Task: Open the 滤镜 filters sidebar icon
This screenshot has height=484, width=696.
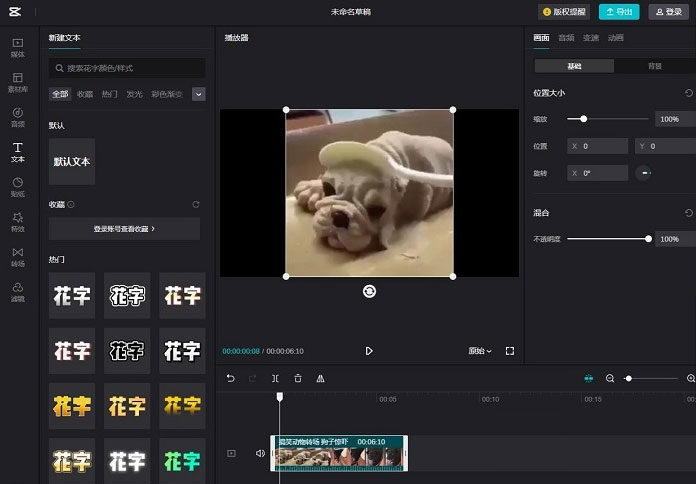Action: coord(18,292)
